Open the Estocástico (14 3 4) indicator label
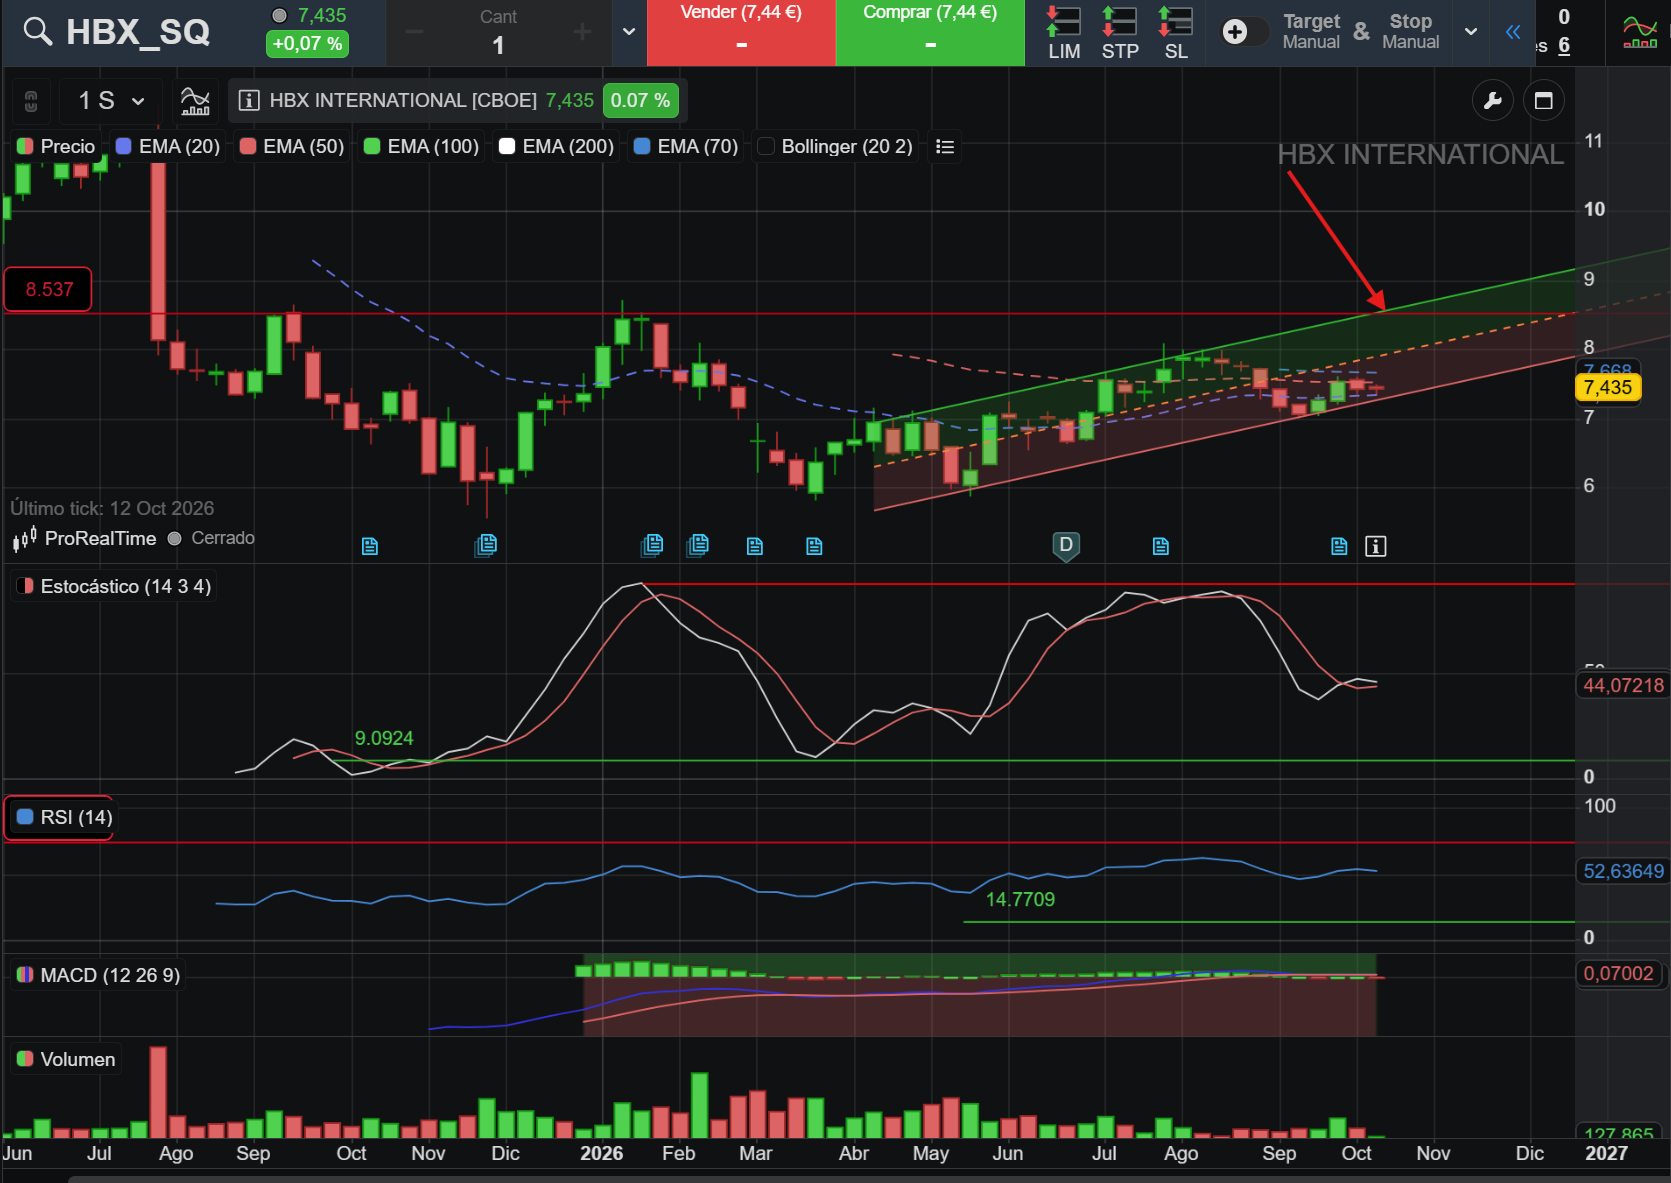 pyautogui.click(x=113, y=586)
